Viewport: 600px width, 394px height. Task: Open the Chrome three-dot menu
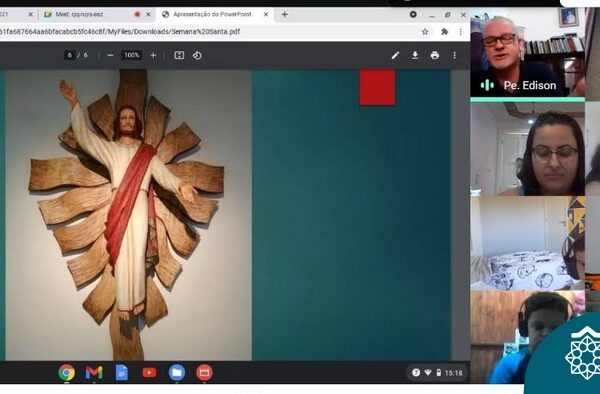(x=461, y=32)
